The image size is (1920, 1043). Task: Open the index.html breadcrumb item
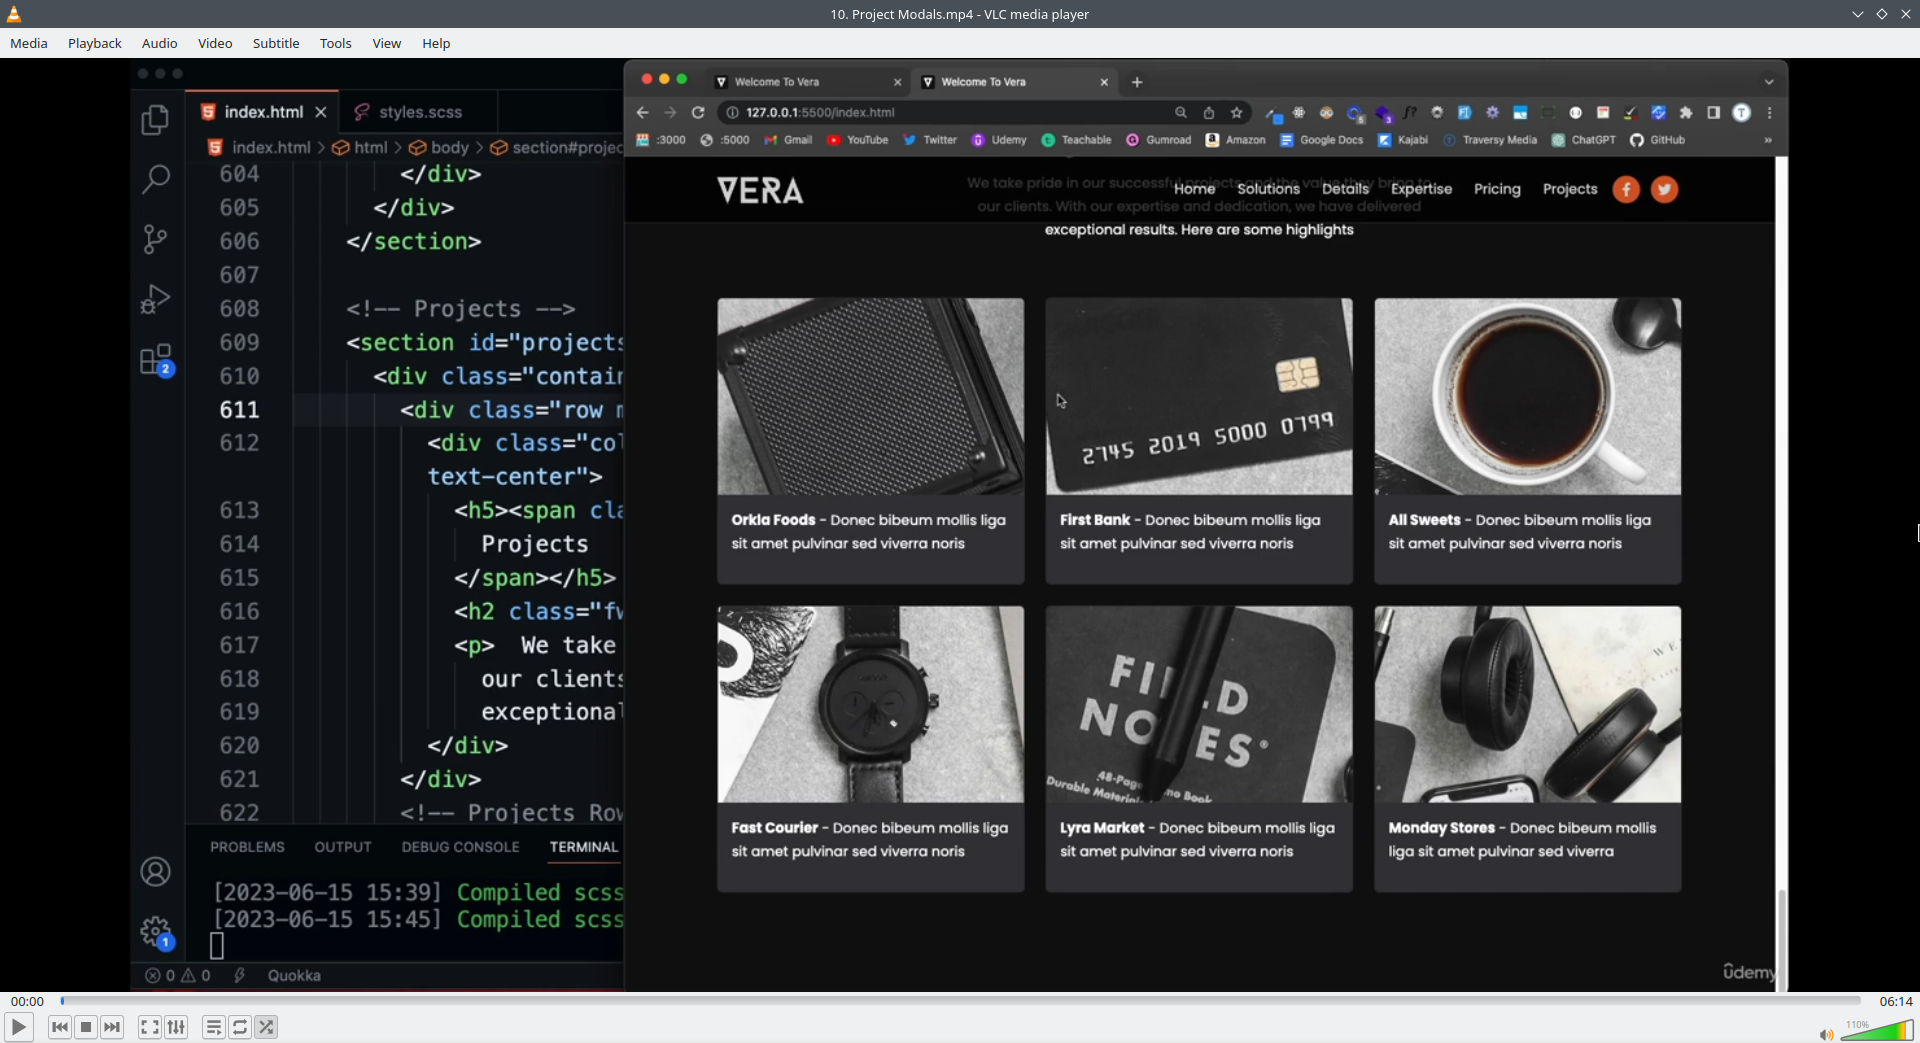pyautogui.click(x=259, y=147)
